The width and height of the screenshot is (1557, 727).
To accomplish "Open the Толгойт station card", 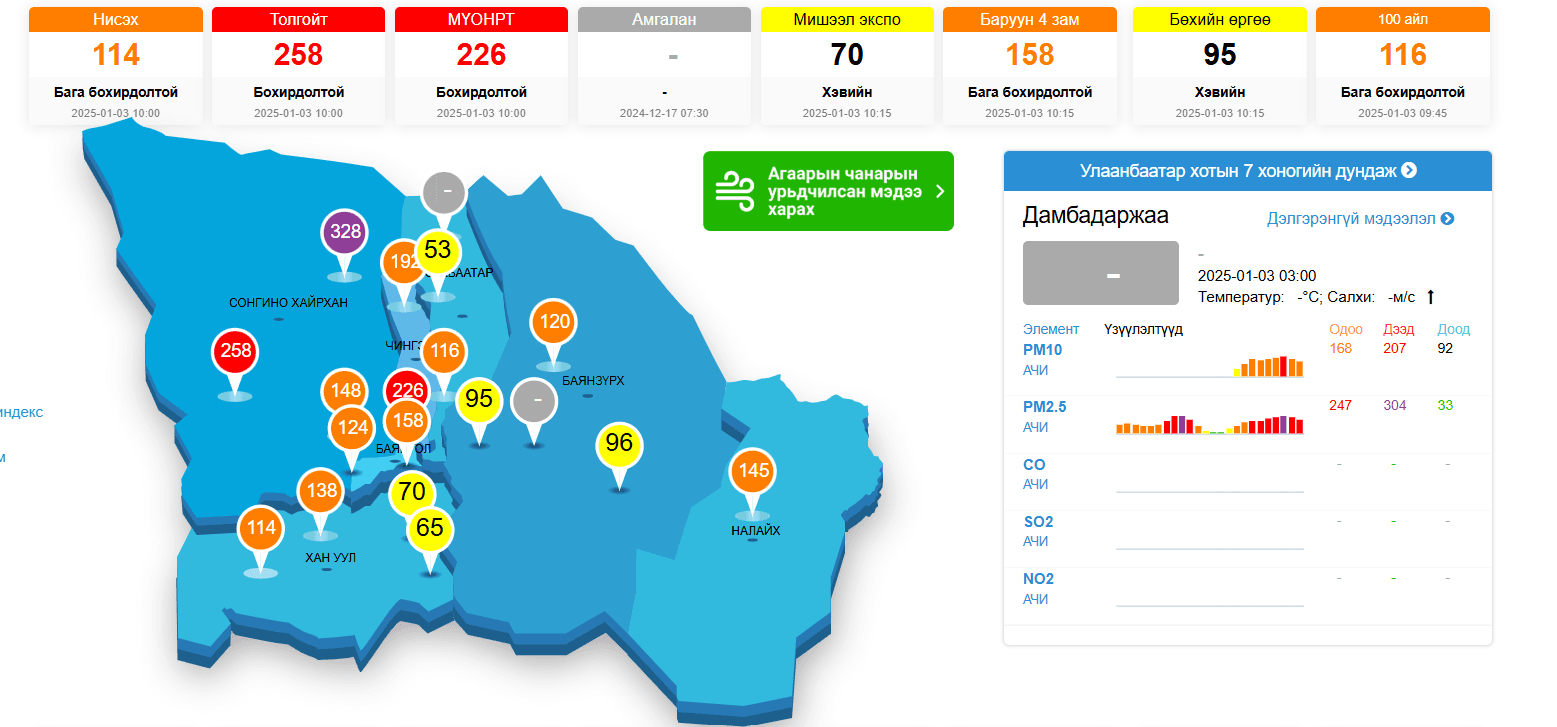I will (x=298, y=66).
